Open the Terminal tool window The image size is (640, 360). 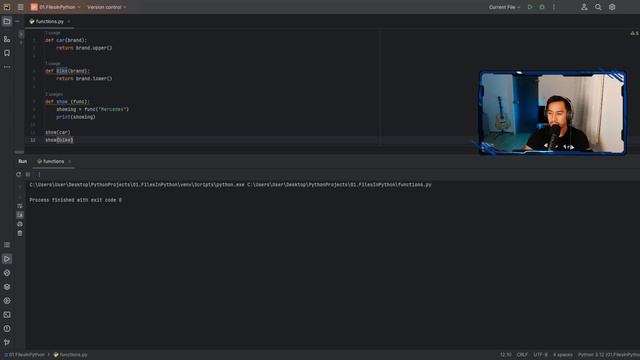pos(7,315)
